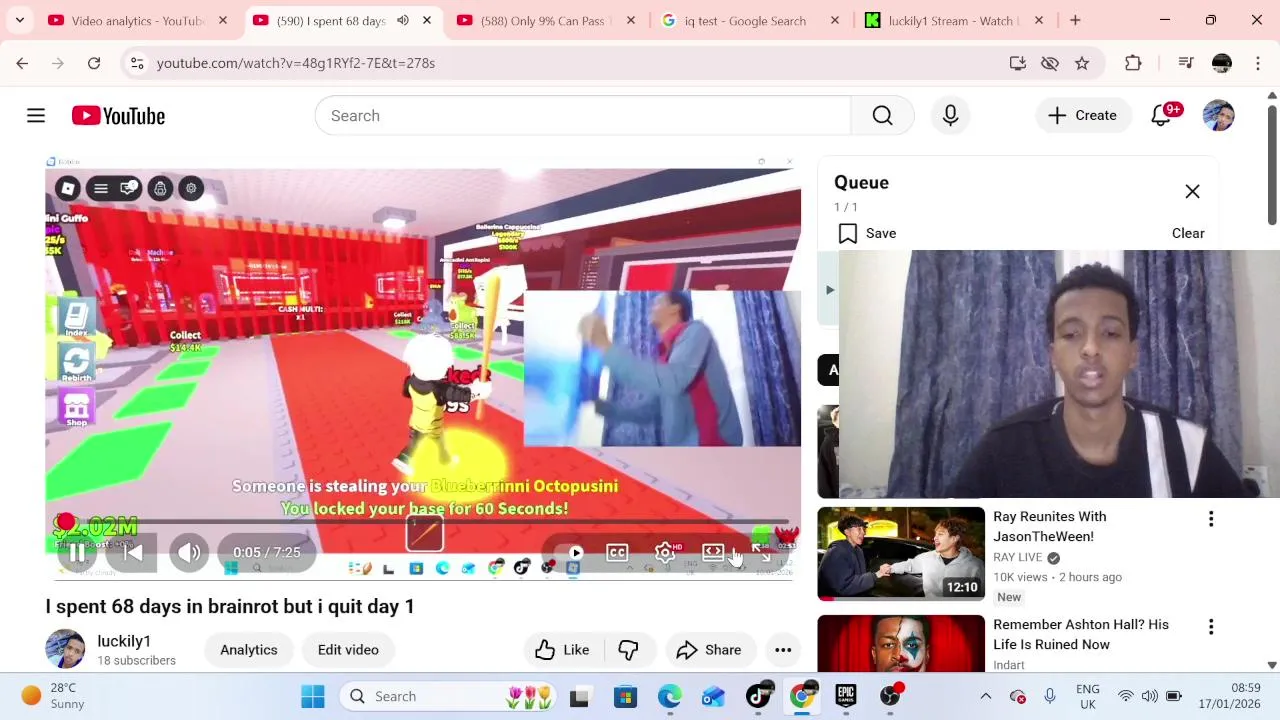1280x720 pixels.
Task: Open Chrome extensions puzzle icon
Action: coord(1133,63)
